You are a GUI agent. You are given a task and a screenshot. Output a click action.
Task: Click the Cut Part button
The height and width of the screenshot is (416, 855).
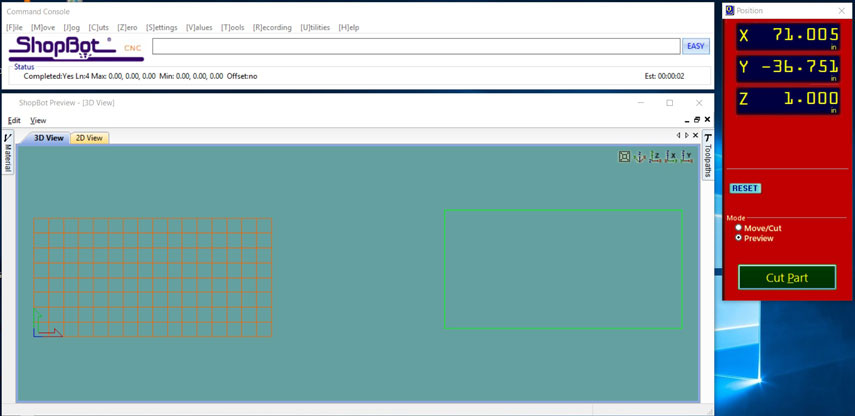(x=787, y=278)
